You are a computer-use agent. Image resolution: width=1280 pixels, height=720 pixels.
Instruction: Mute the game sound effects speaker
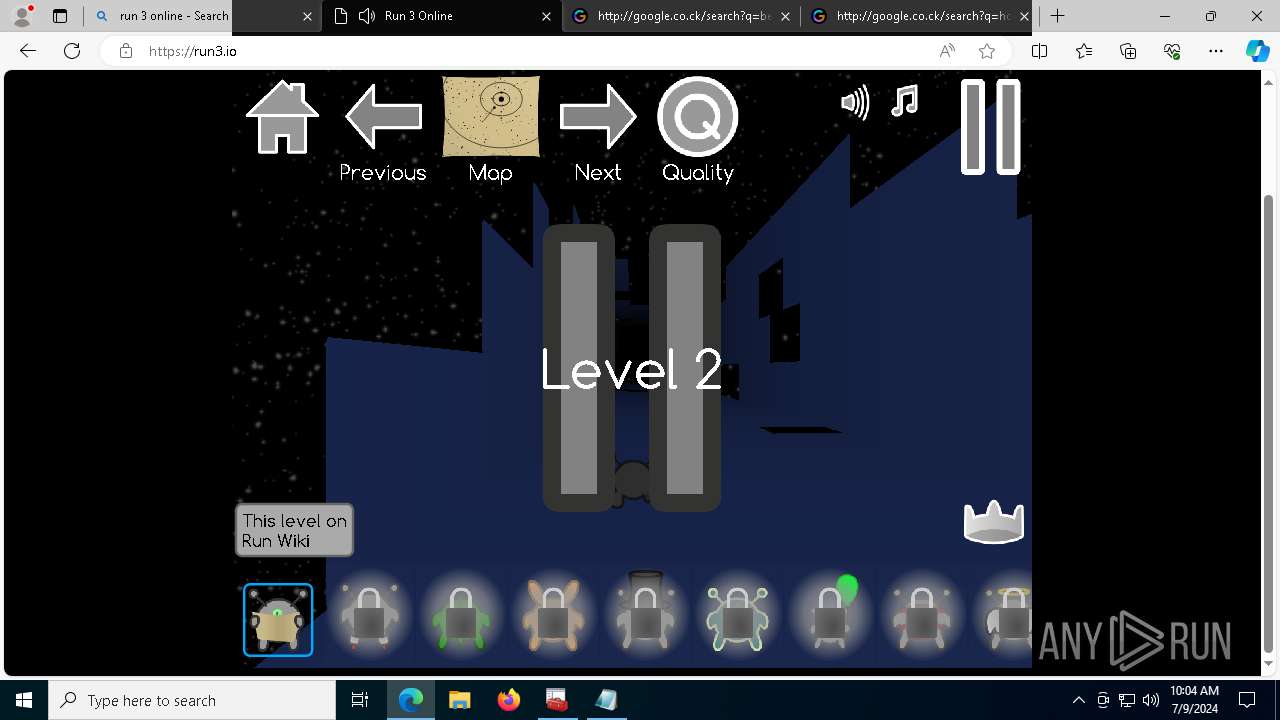tap(855, 102)
